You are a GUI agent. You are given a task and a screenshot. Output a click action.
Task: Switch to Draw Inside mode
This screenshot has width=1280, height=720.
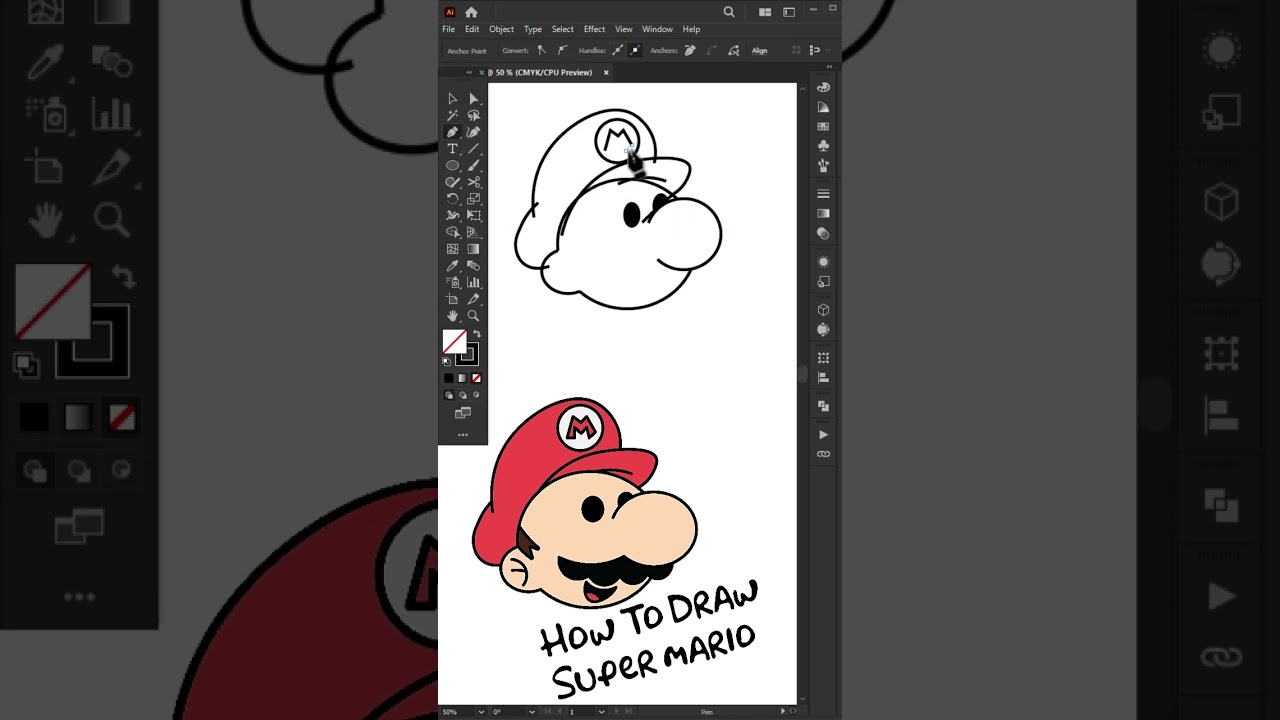pos(476,395)
